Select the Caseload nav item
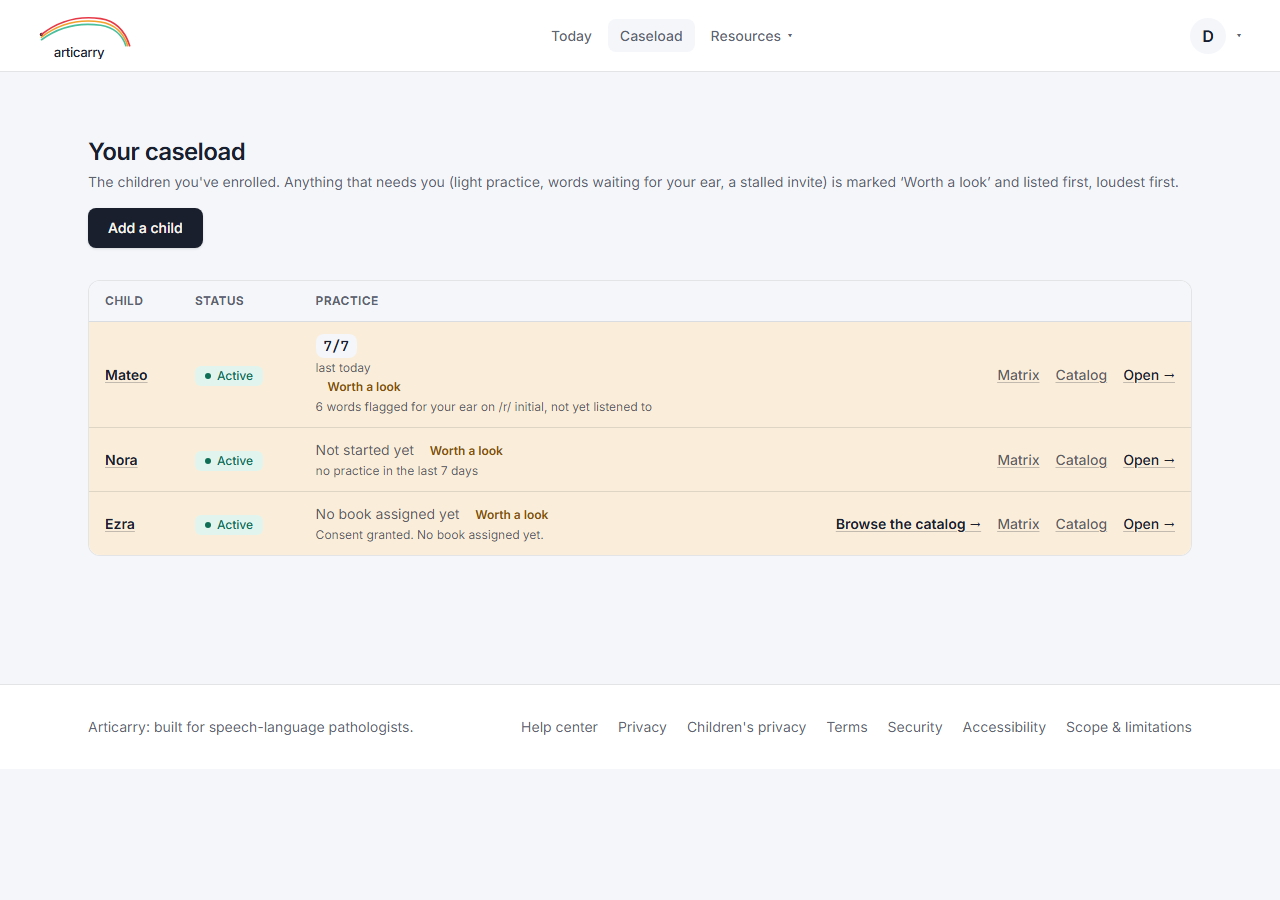1280x900 pixels. point(651,36)
